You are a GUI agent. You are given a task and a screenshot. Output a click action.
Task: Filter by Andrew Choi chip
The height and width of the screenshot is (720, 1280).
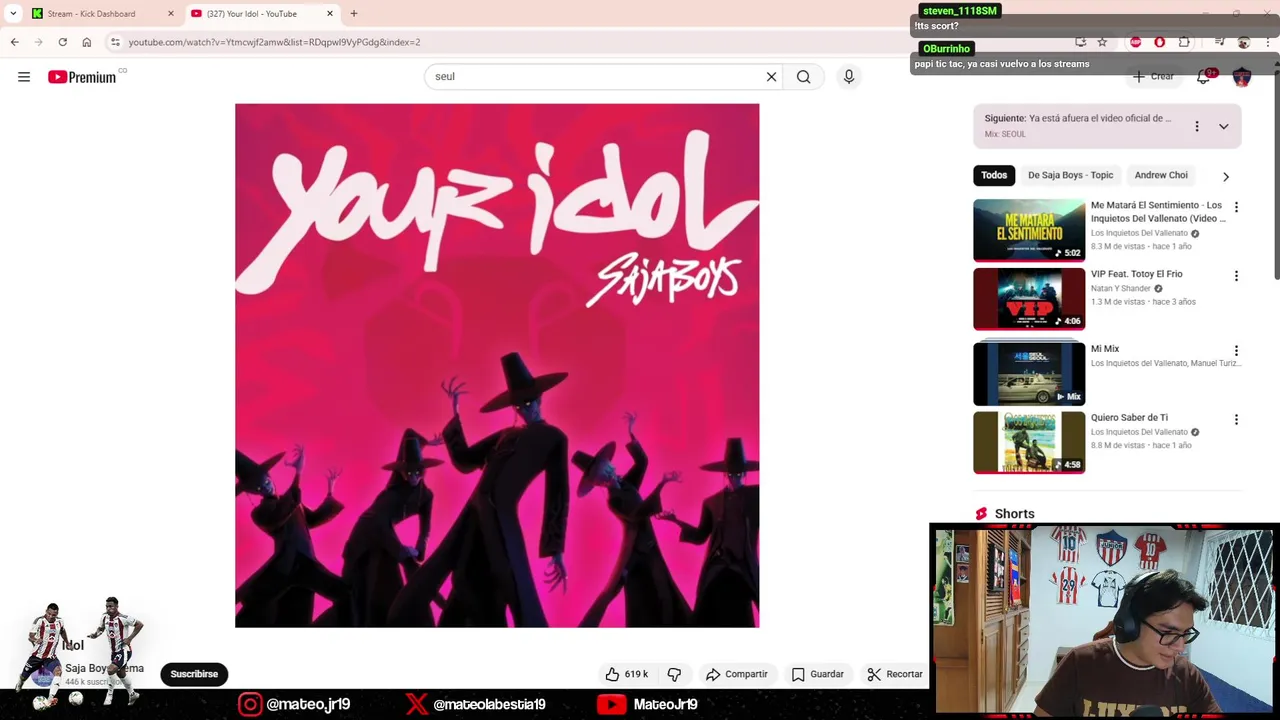pos(1161,175)
